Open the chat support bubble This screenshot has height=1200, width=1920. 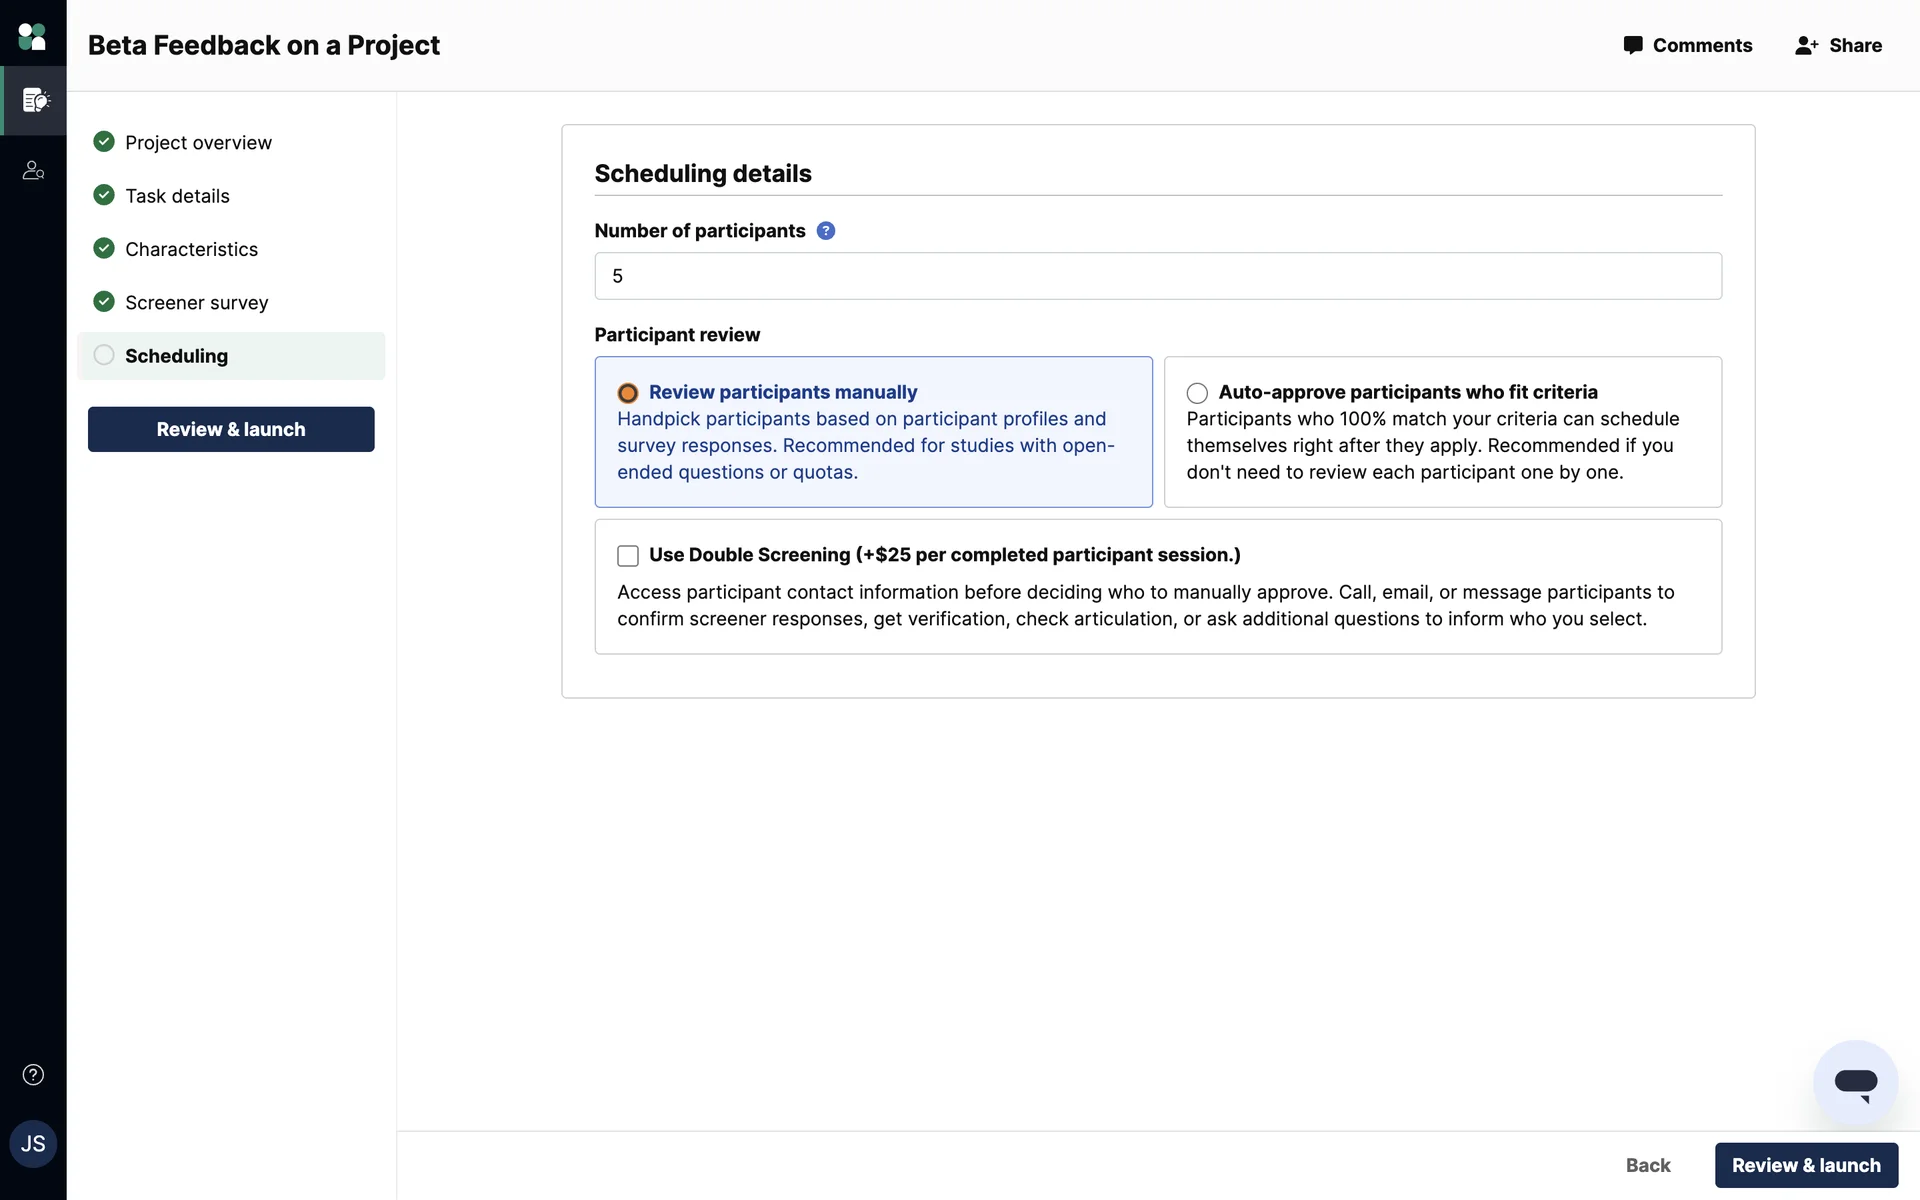coord(1855,1083)
